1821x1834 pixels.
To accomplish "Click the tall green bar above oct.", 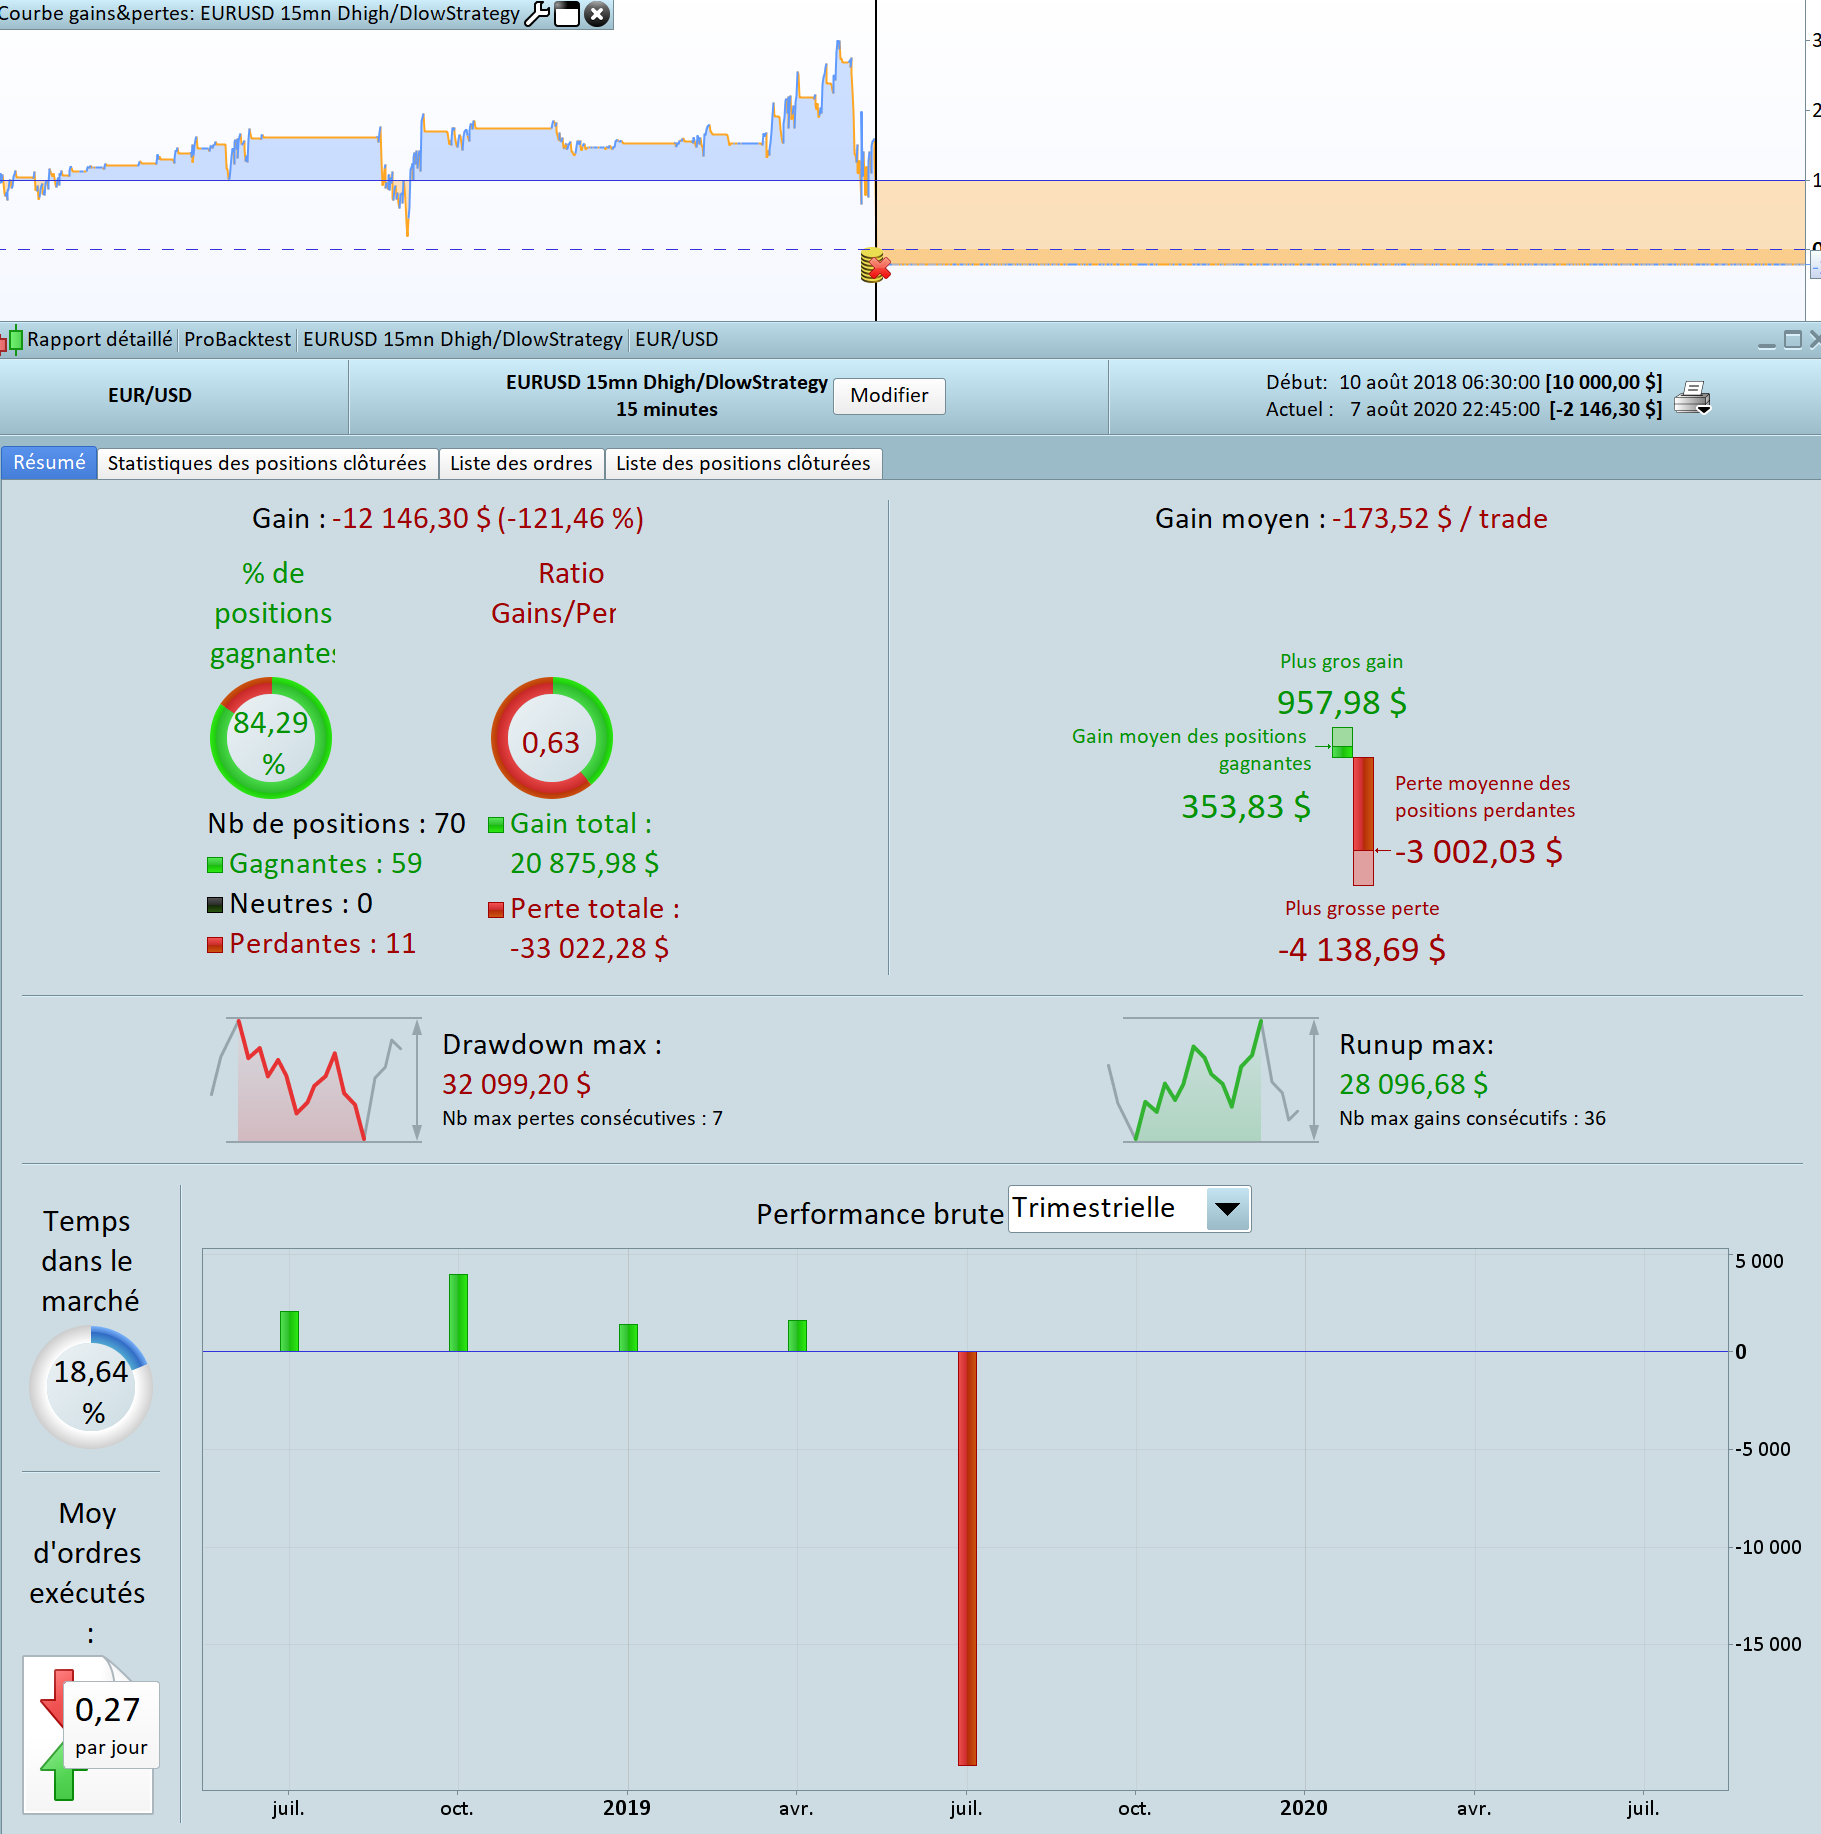I will point(459,1313).
